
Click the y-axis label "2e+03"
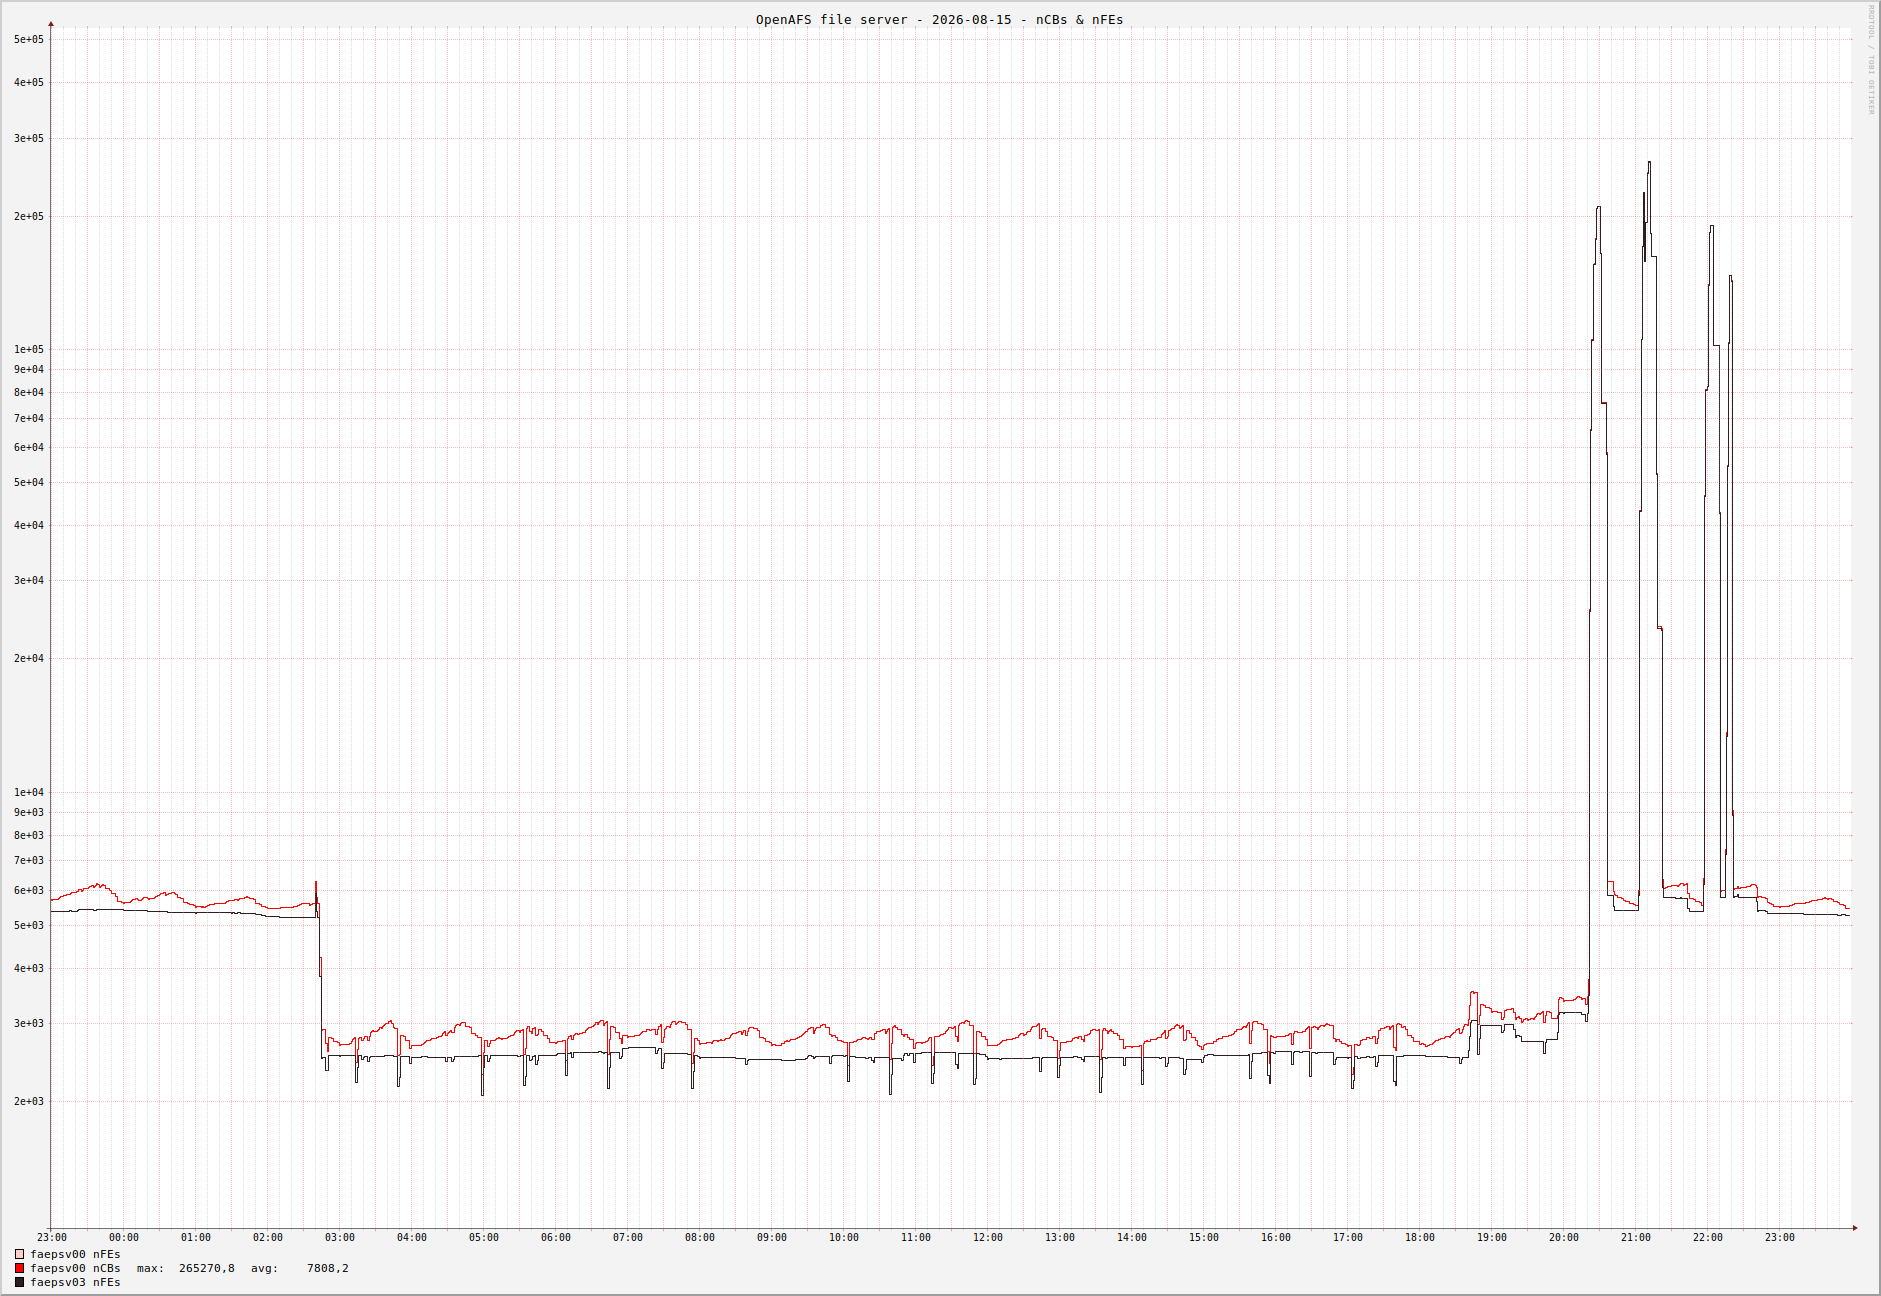point(29,1101)
